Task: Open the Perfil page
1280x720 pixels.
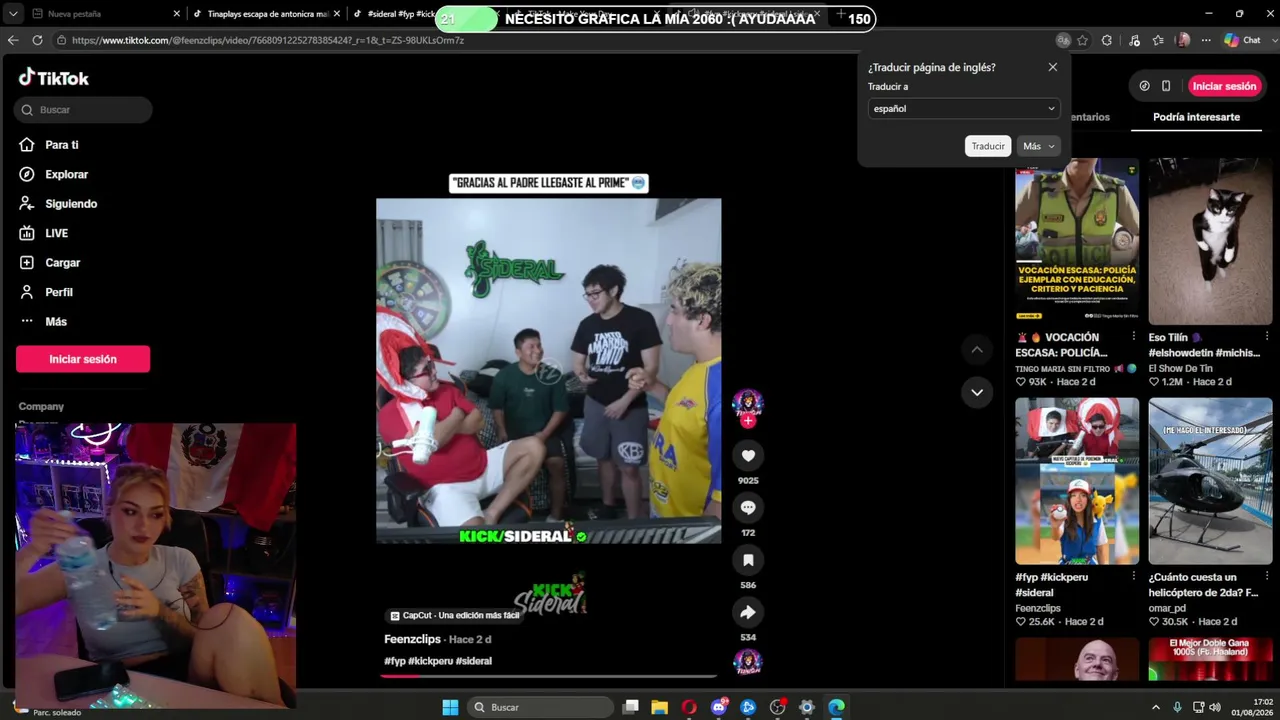Action: [59, 292]
